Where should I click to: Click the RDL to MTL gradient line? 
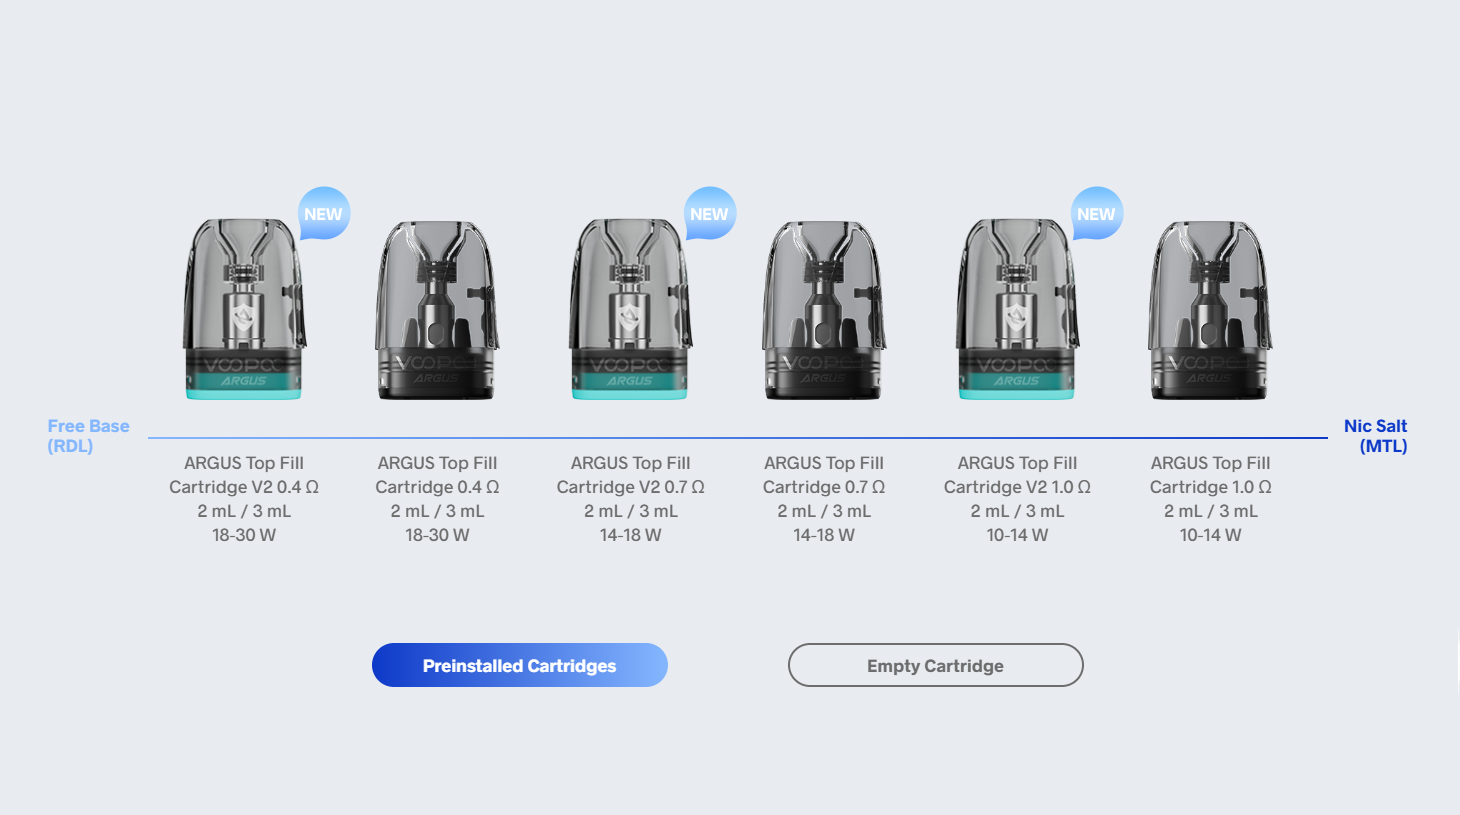point(738,437)
